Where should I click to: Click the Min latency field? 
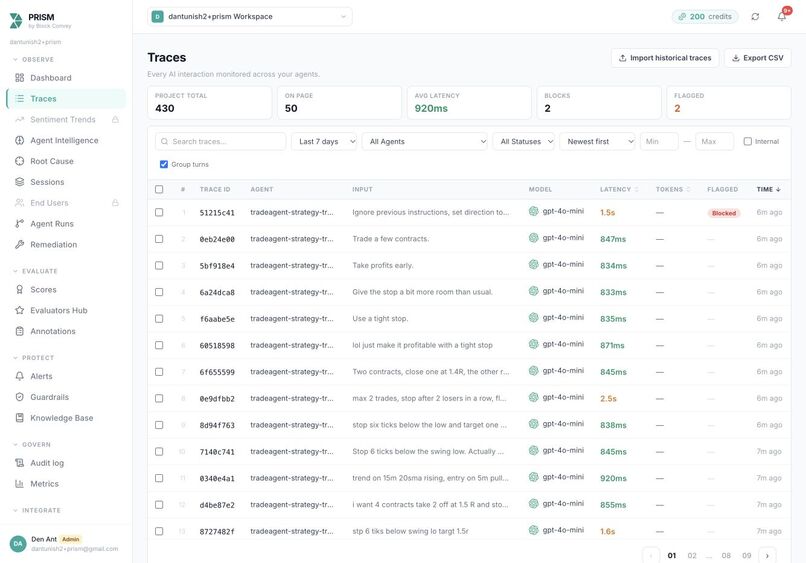pyautogui.click(x=659, y=141)
